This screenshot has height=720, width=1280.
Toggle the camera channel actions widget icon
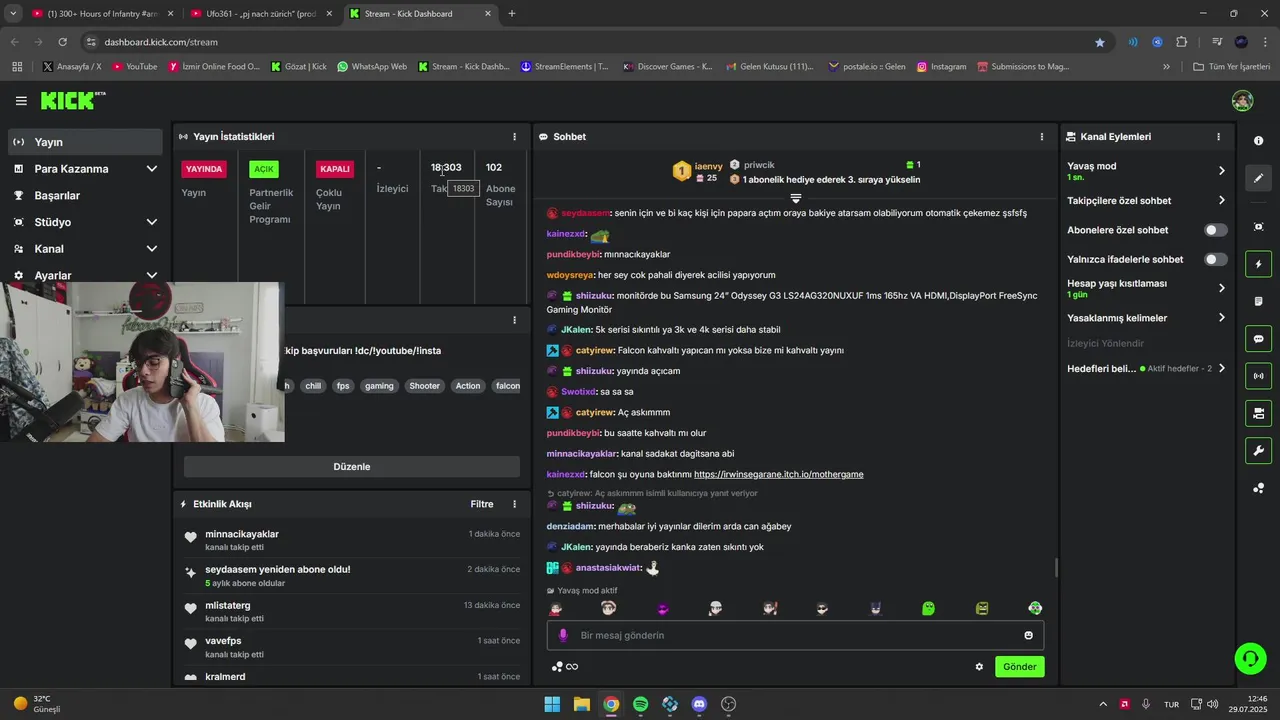point(1258,413)
